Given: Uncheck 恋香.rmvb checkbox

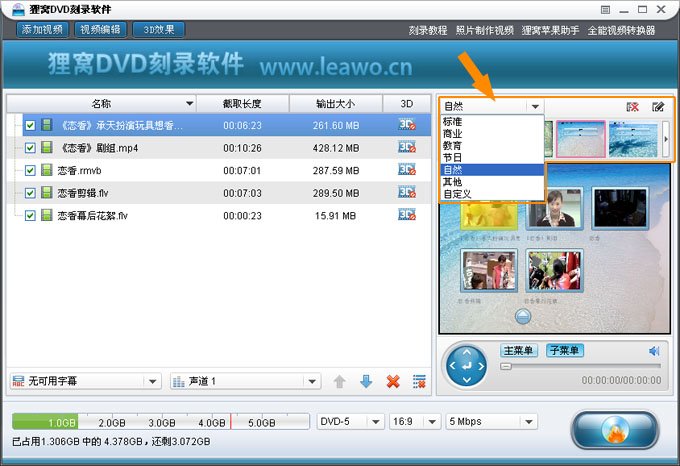Looking at the screenshot, I should click(30, 170).
